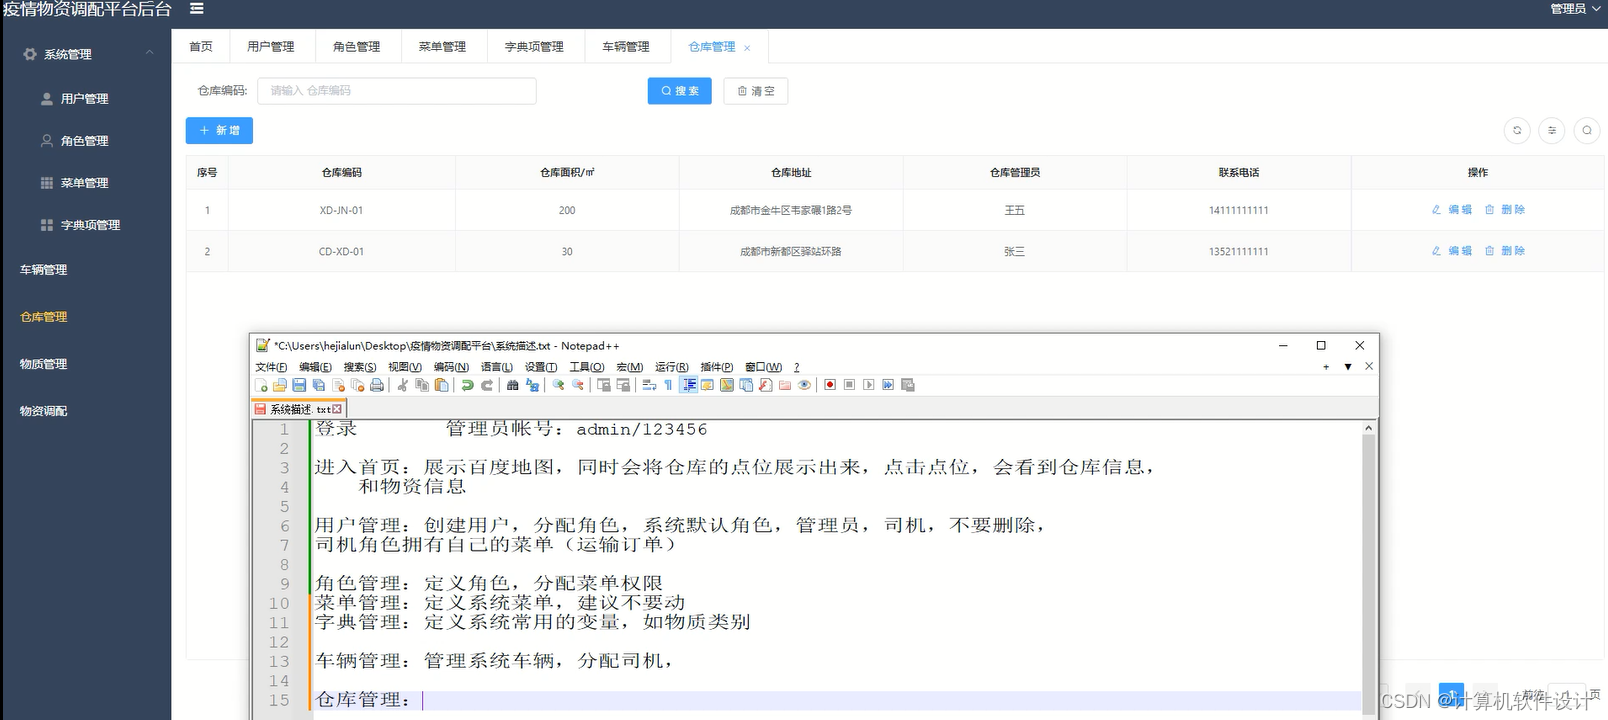Delete the XD-JN-01 warehouse row
The image size is (1608, 720).
(x=1505, y=210)
